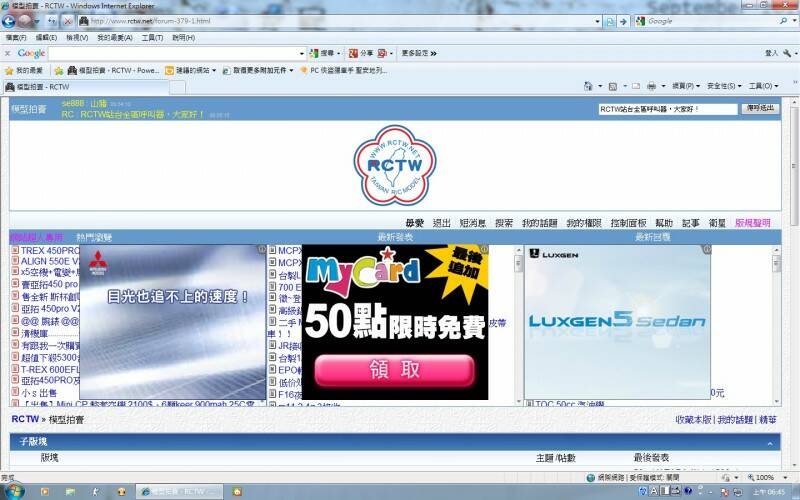Close the Mitsubishi ad via its corner icon

point(261,249)
